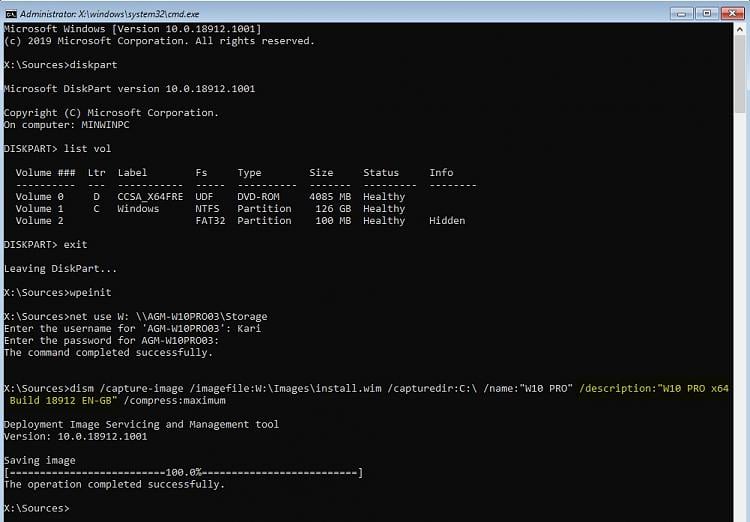Image resolution: width=750 pixels, height=522 pixels.
Task: Click 'Volume 0' row label
Action: point(39,197)
